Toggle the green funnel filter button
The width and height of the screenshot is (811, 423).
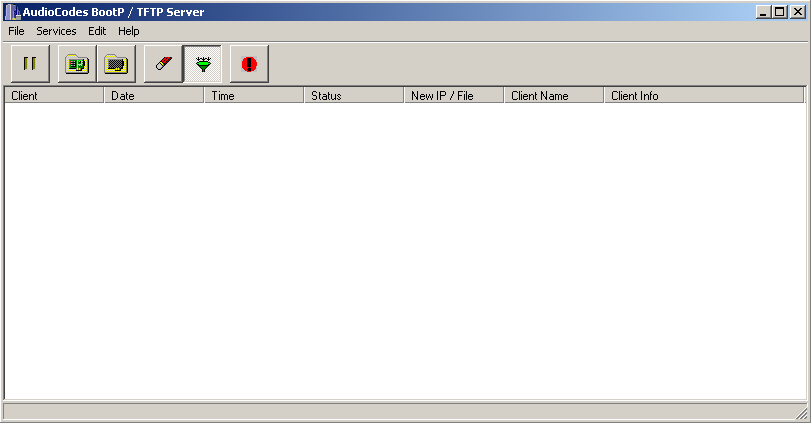tap(203, 64)
